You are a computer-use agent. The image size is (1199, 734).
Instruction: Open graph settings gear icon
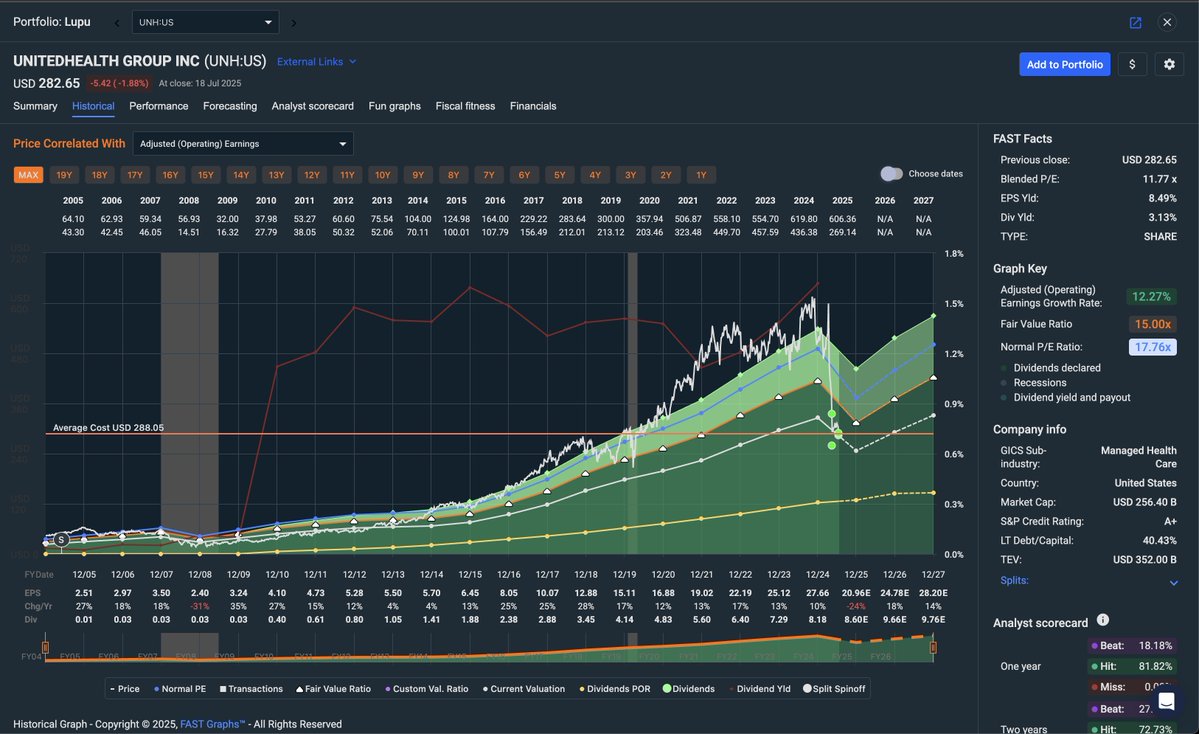tap(1169, 64)
